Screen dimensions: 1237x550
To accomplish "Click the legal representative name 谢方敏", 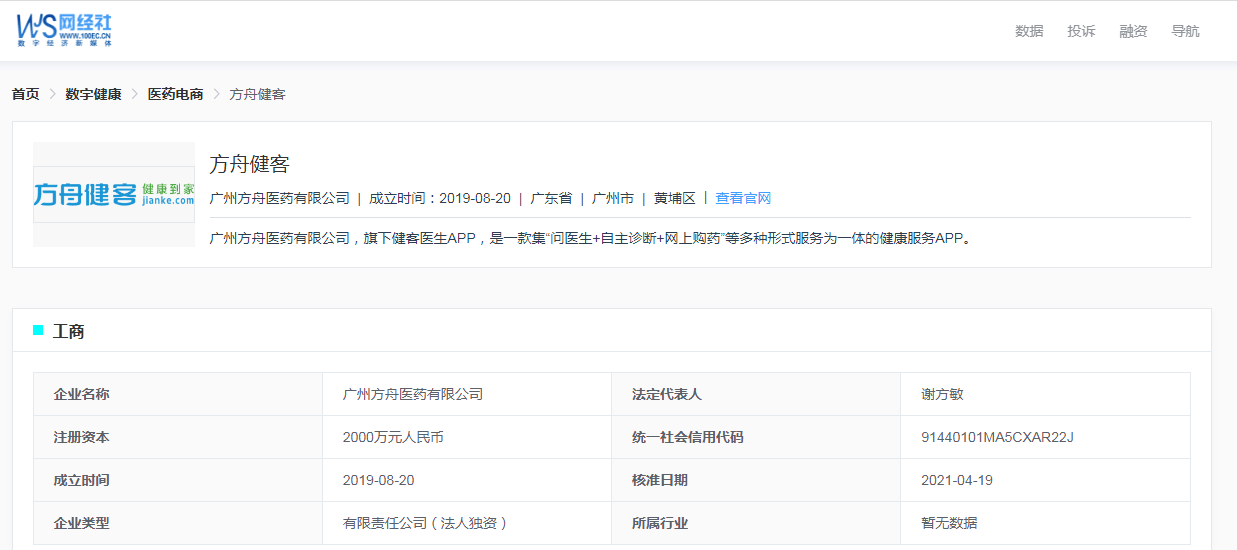I will click(942, 394).
